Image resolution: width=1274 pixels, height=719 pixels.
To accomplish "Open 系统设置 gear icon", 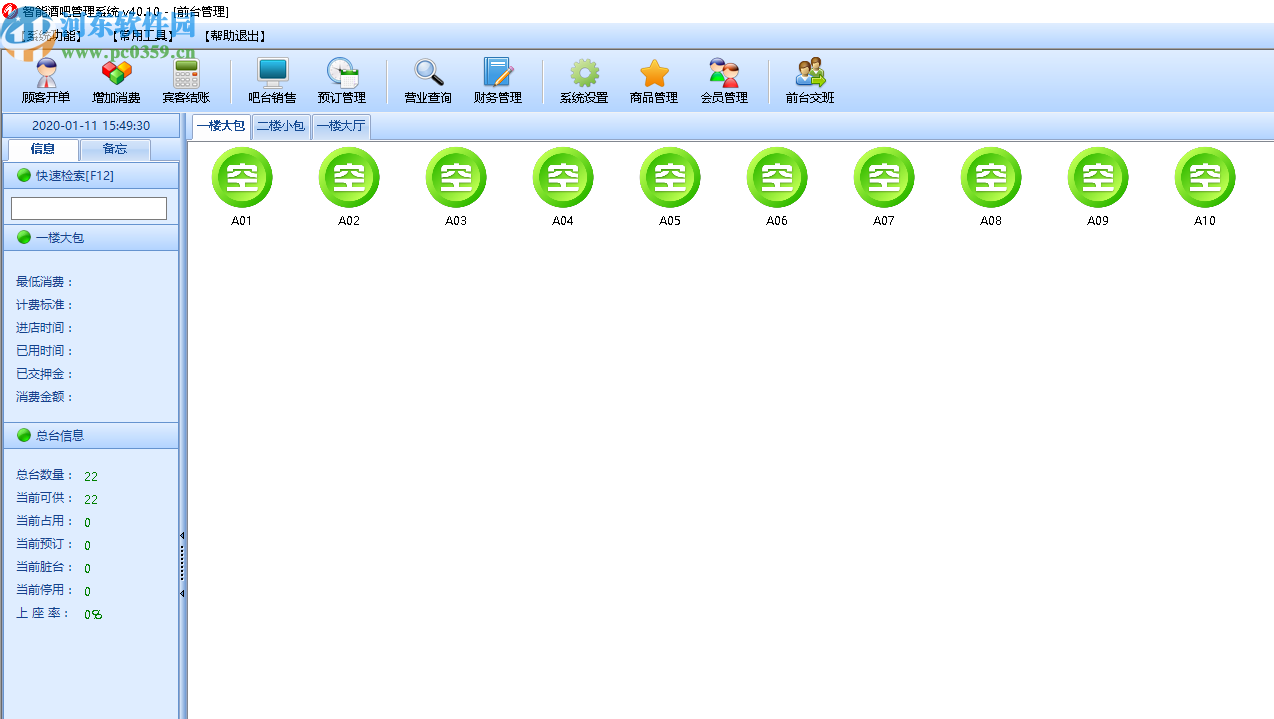I will pos(584,81).
